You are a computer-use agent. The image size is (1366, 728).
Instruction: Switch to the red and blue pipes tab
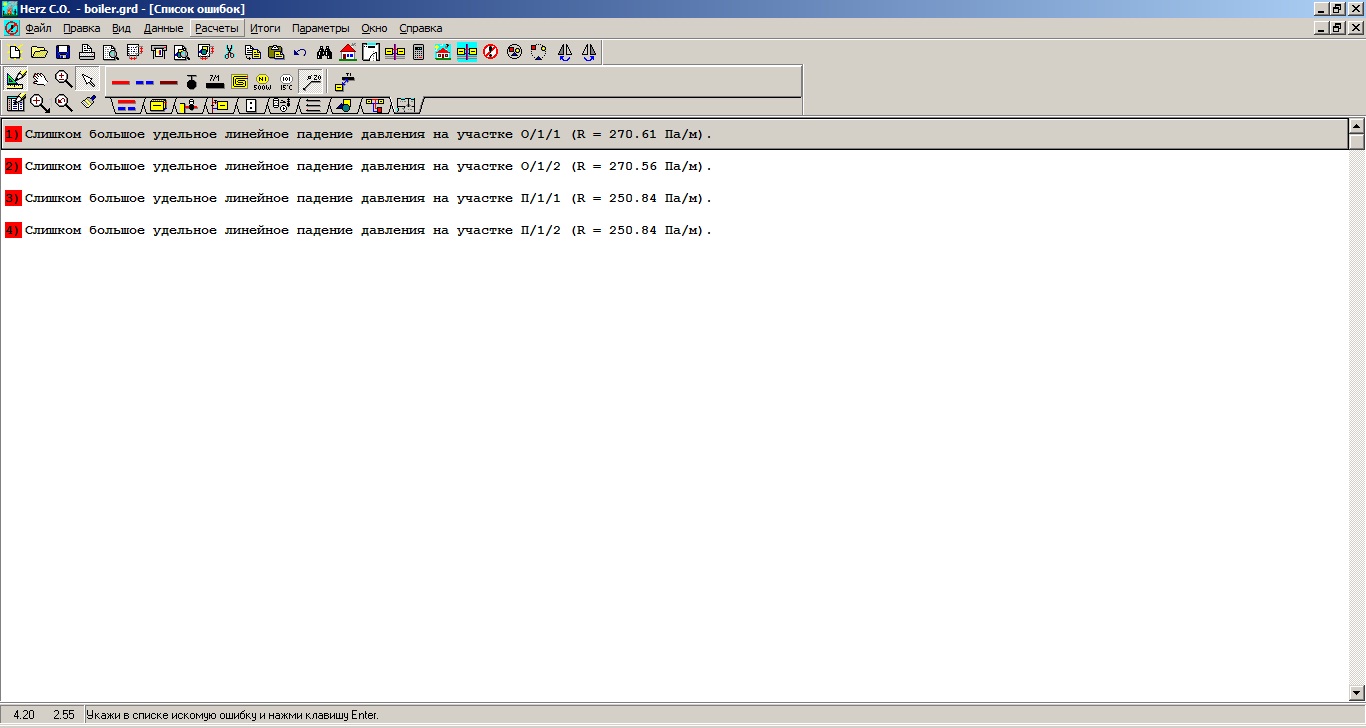pos(126,105)
